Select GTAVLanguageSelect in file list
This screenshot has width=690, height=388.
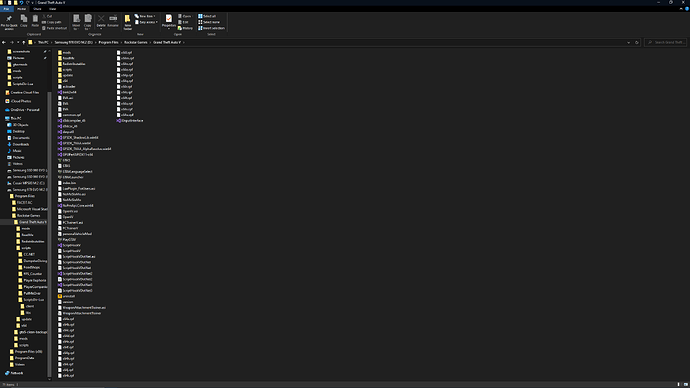75,172
